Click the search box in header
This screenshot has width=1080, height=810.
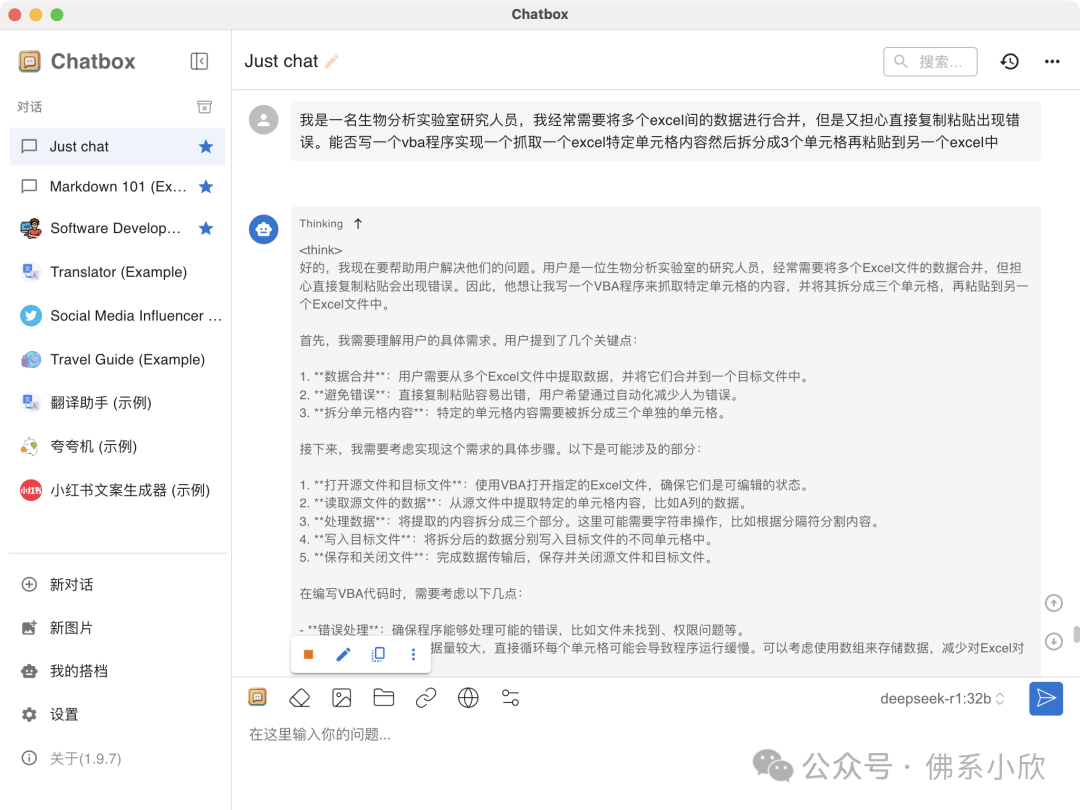tap(930, 61)
